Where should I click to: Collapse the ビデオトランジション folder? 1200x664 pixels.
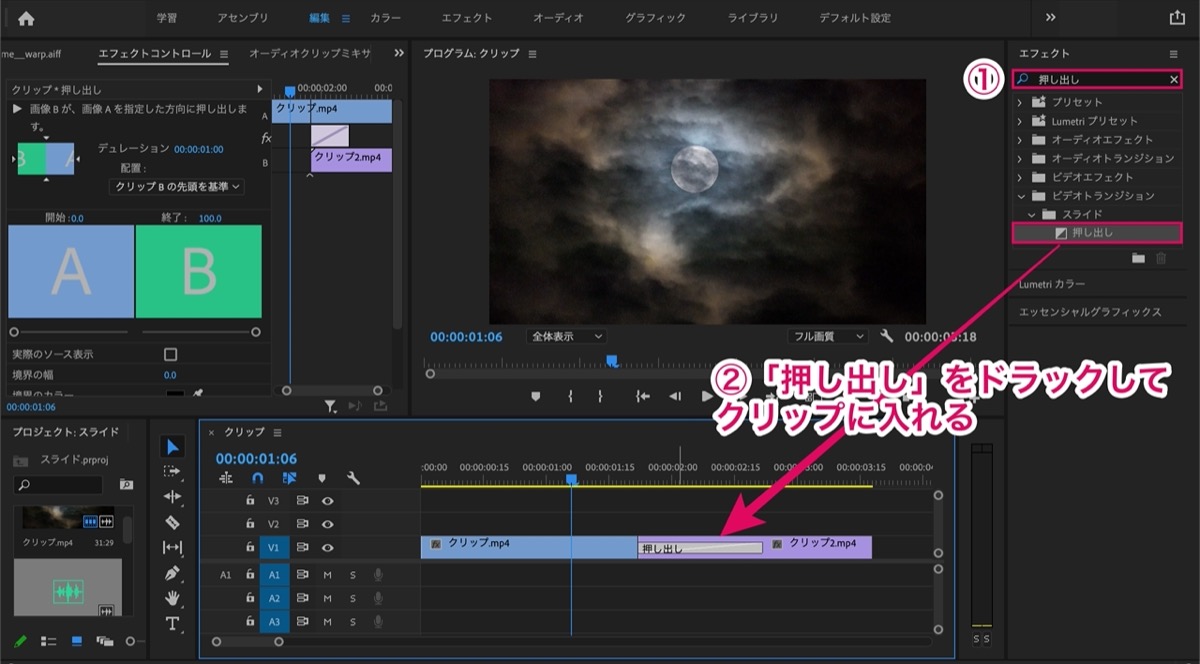(x=1020, y=196)
